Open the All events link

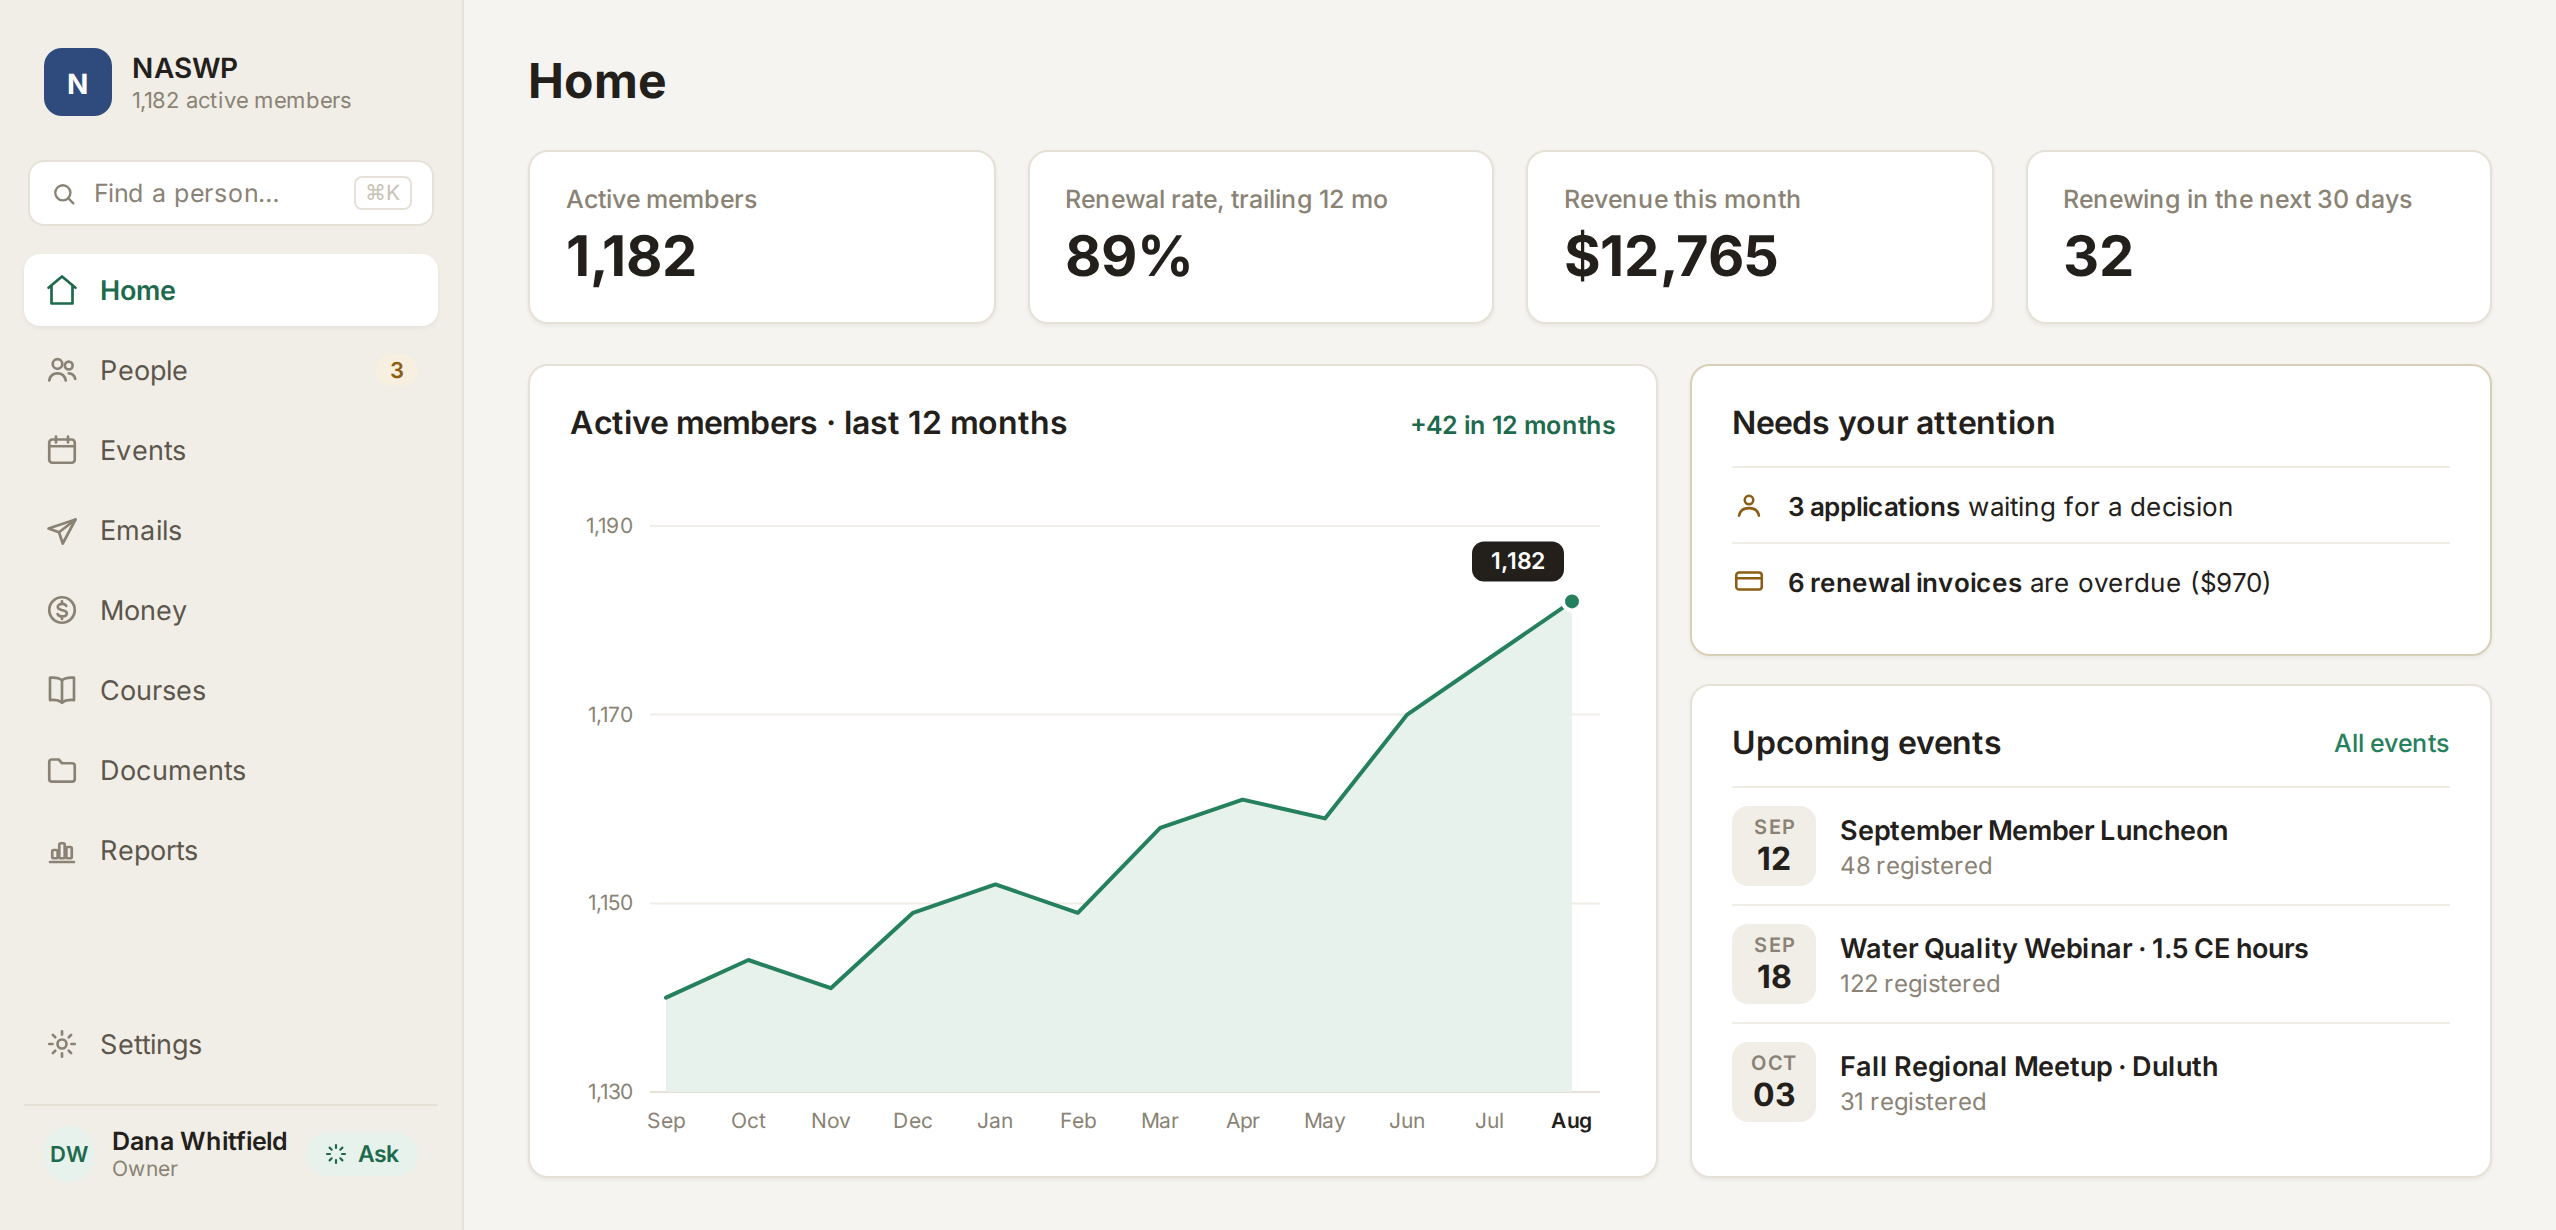click(2391, 743)
